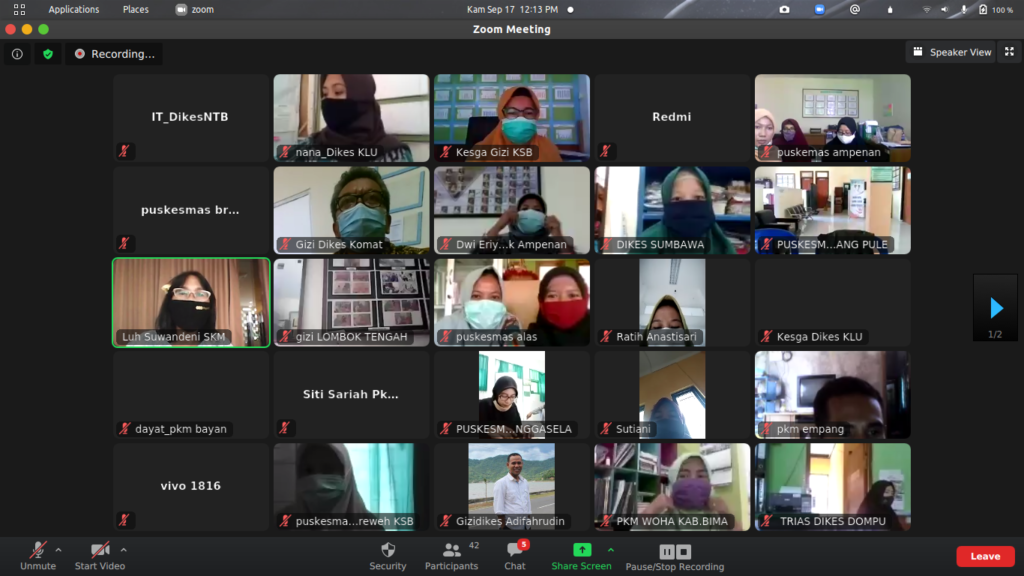Expand audio options arrow beside Unmute
1024x576 pixels.
pos(58,550)
